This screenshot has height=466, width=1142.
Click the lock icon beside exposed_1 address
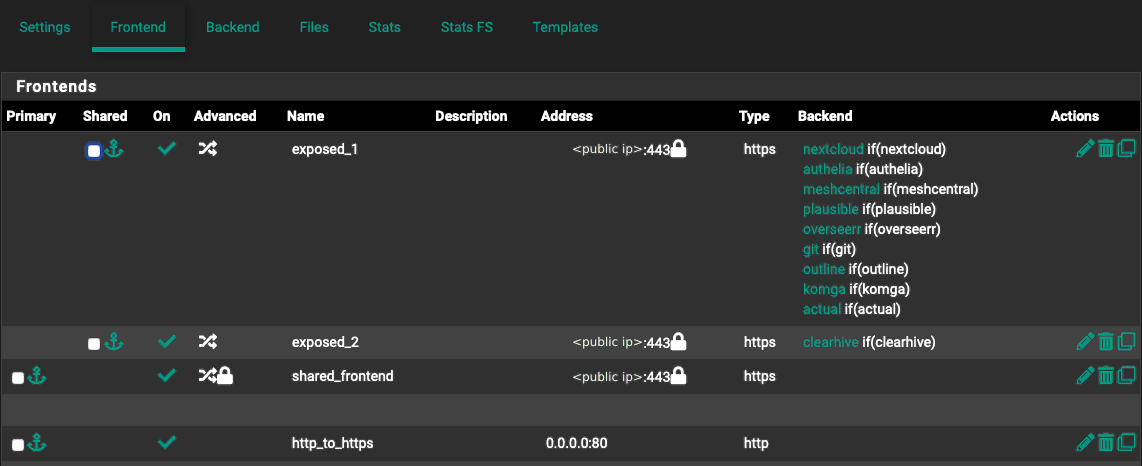click(678, 149)
